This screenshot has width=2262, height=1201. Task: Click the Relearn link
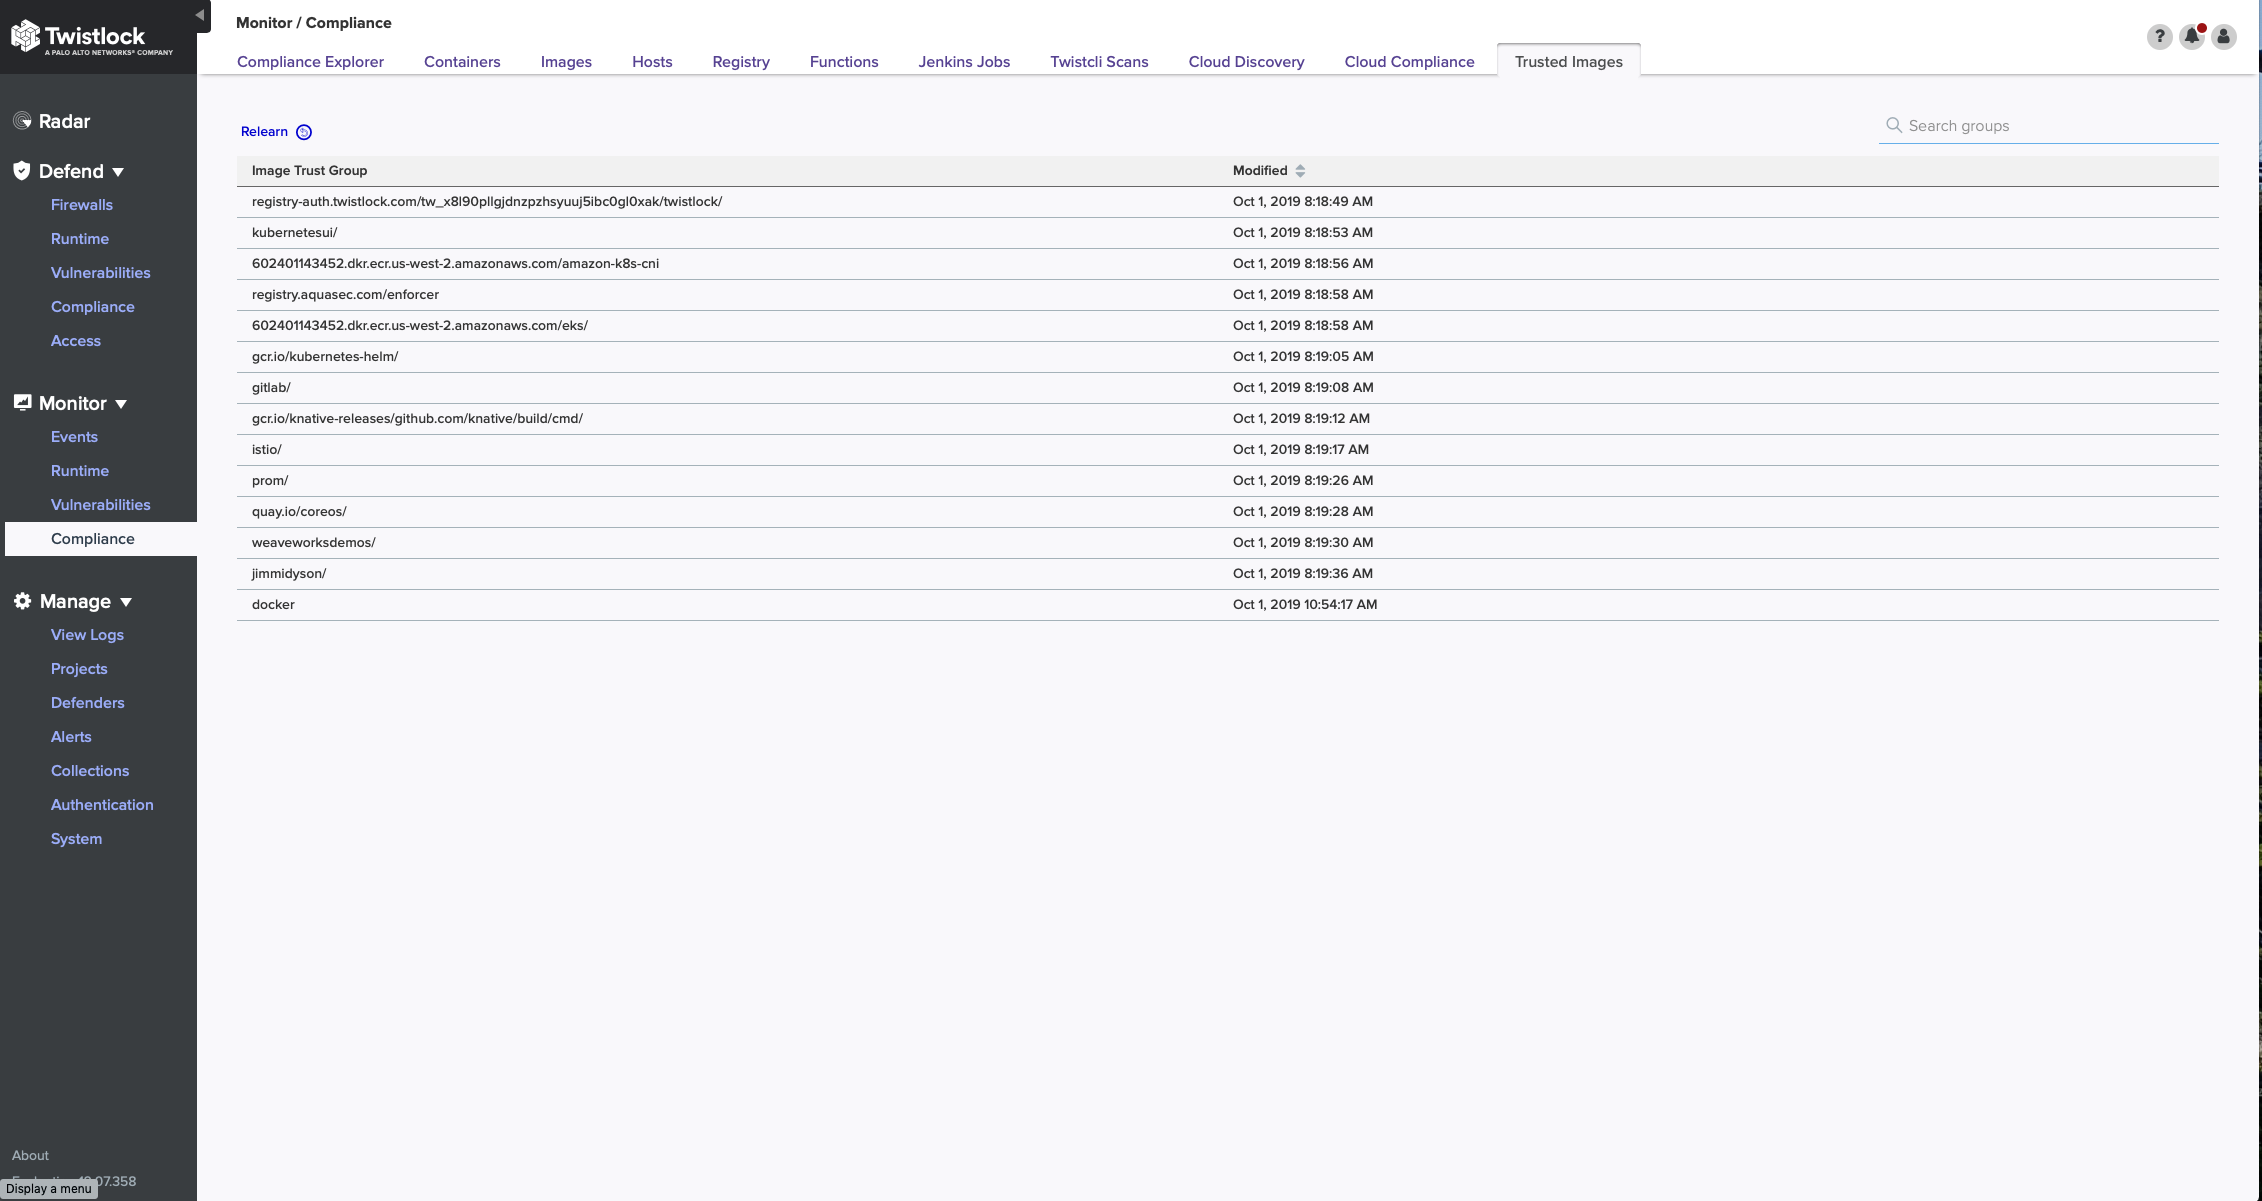pyautogui.click(x=264, y=132)
